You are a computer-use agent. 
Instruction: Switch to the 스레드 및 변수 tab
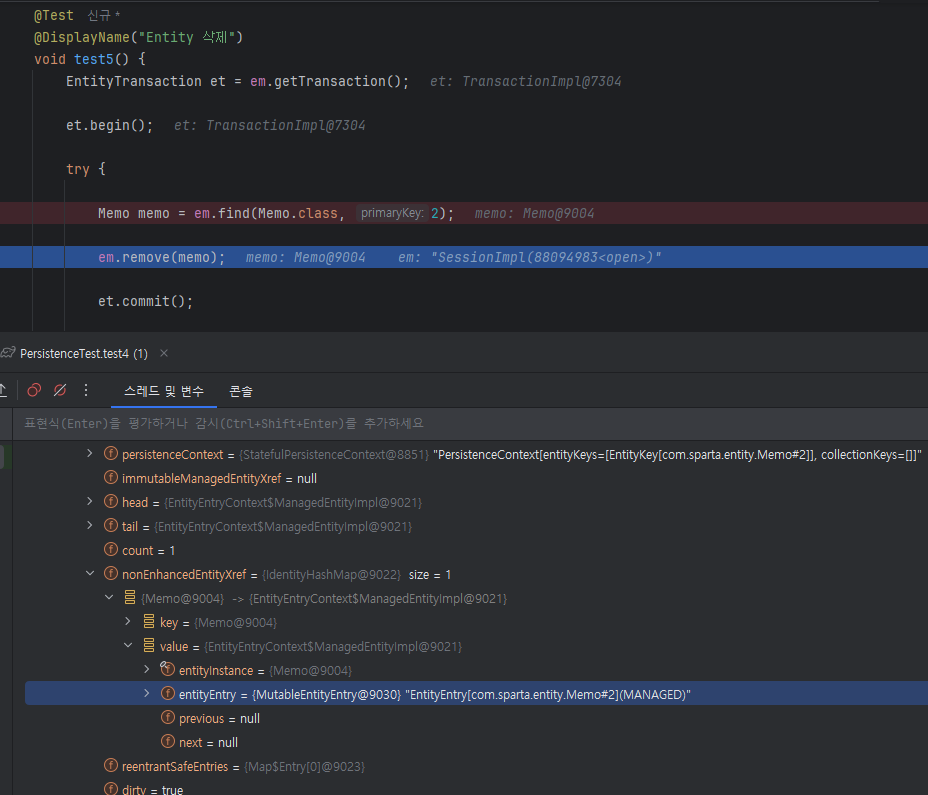tap(164, 391)
